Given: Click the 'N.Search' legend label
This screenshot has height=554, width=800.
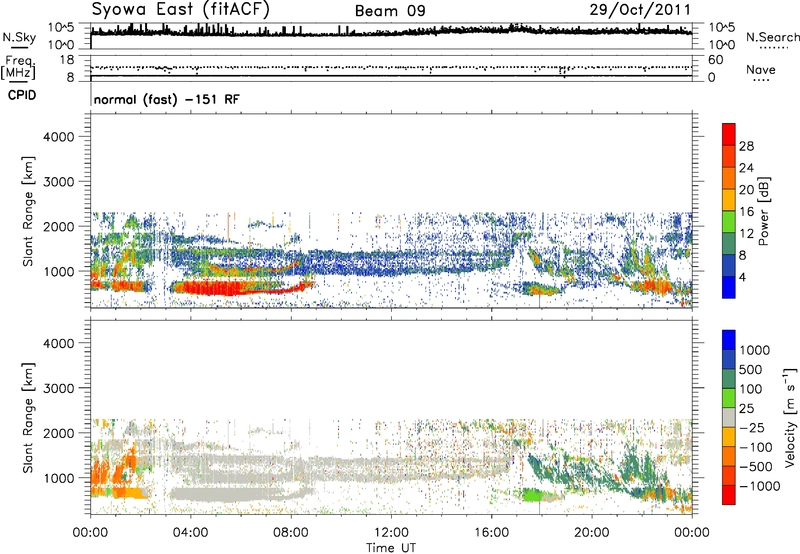Looking at the screenshot, I should [772, 37].
